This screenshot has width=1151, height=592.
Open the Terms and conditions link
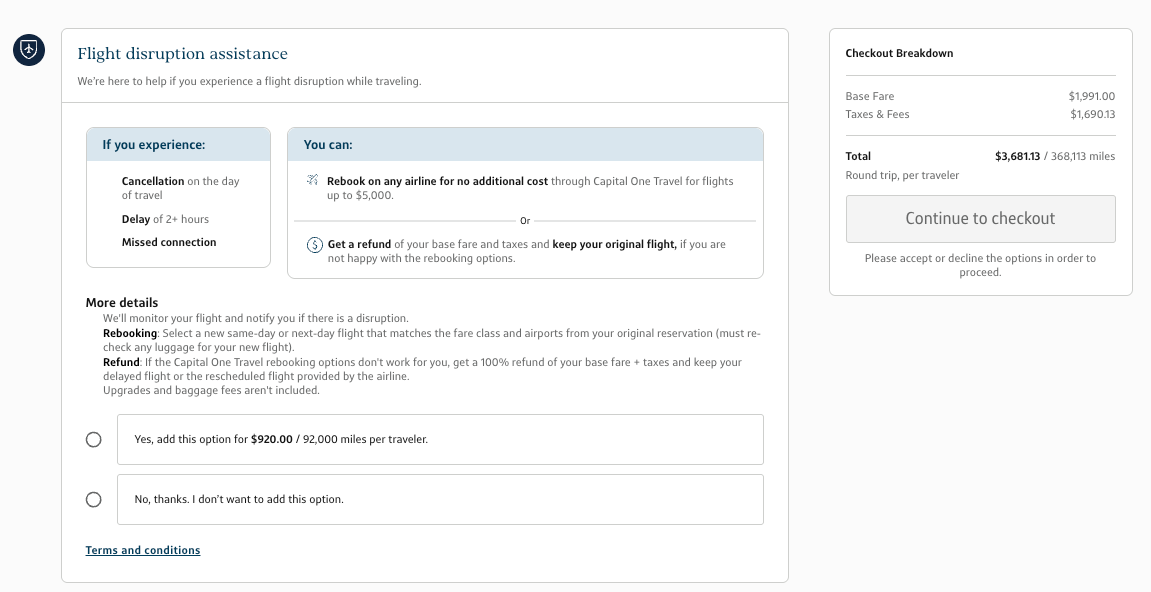[x=142, y=550]
